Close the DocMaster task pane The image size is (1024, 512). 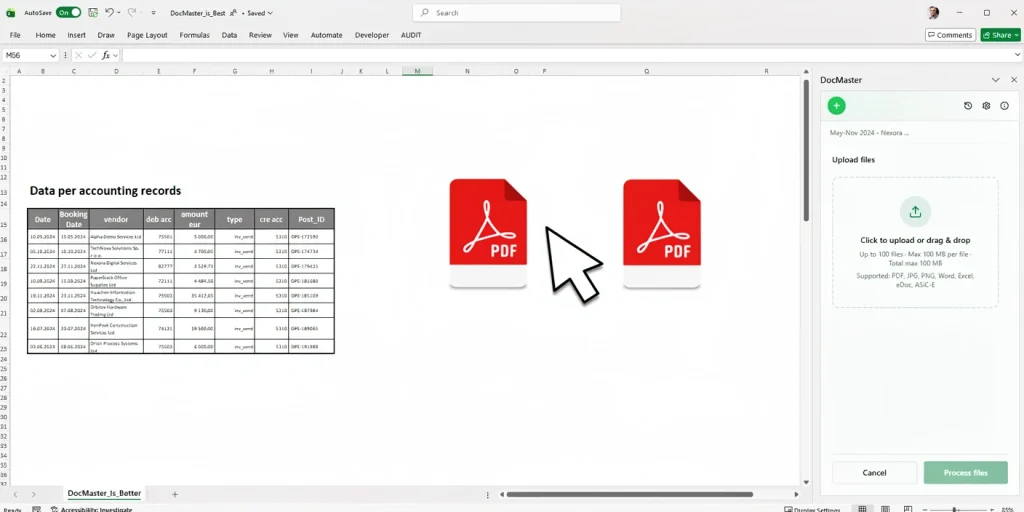[x=1014, y=80]
